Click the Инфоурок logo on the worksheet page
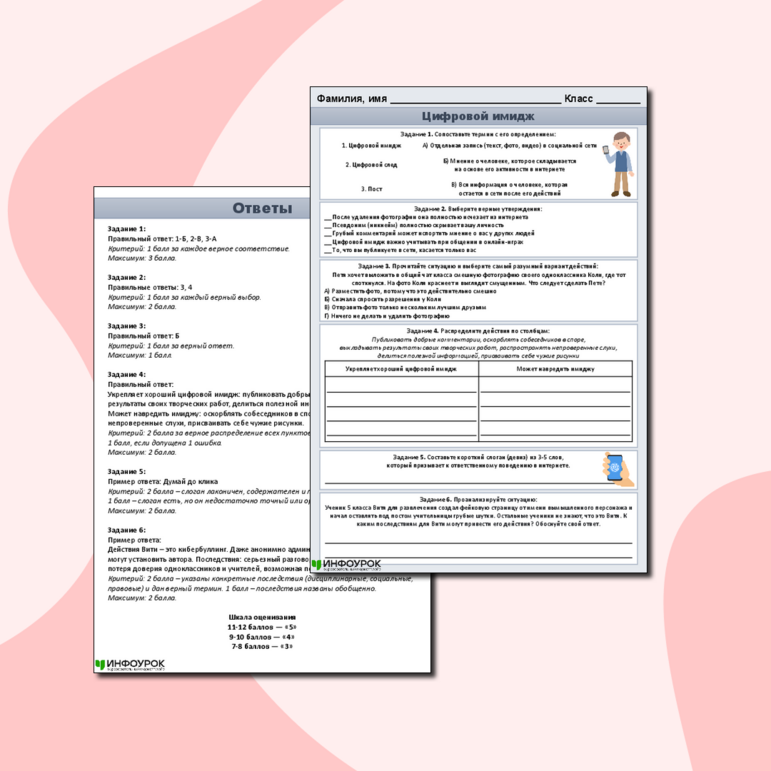771x771 pixels. [x=347, y=564]
